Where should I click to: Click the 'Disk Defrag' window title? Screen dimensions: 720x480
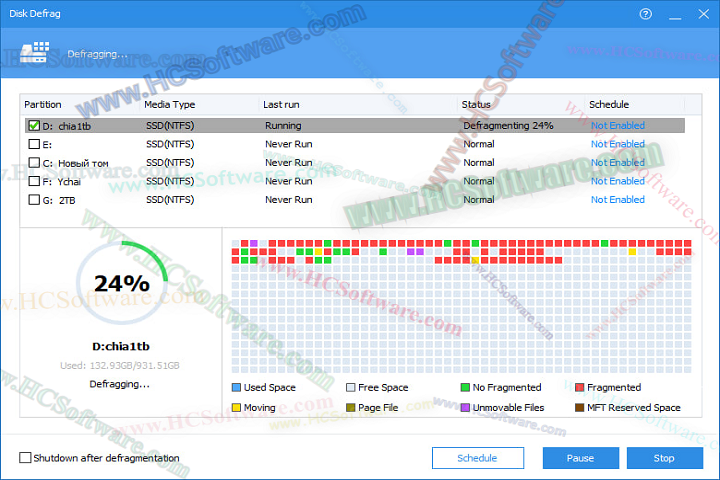click(35, 14)
